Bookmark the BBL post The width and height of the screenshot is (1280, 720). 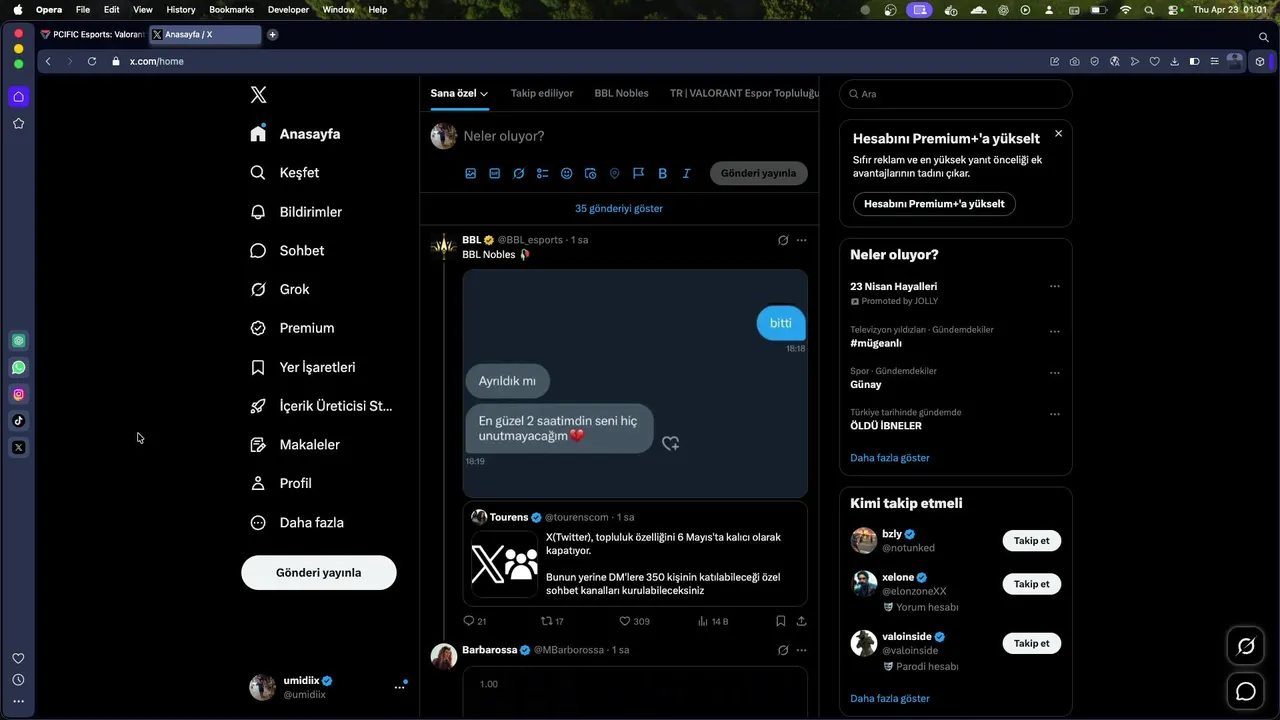click(x=781, y=621)
